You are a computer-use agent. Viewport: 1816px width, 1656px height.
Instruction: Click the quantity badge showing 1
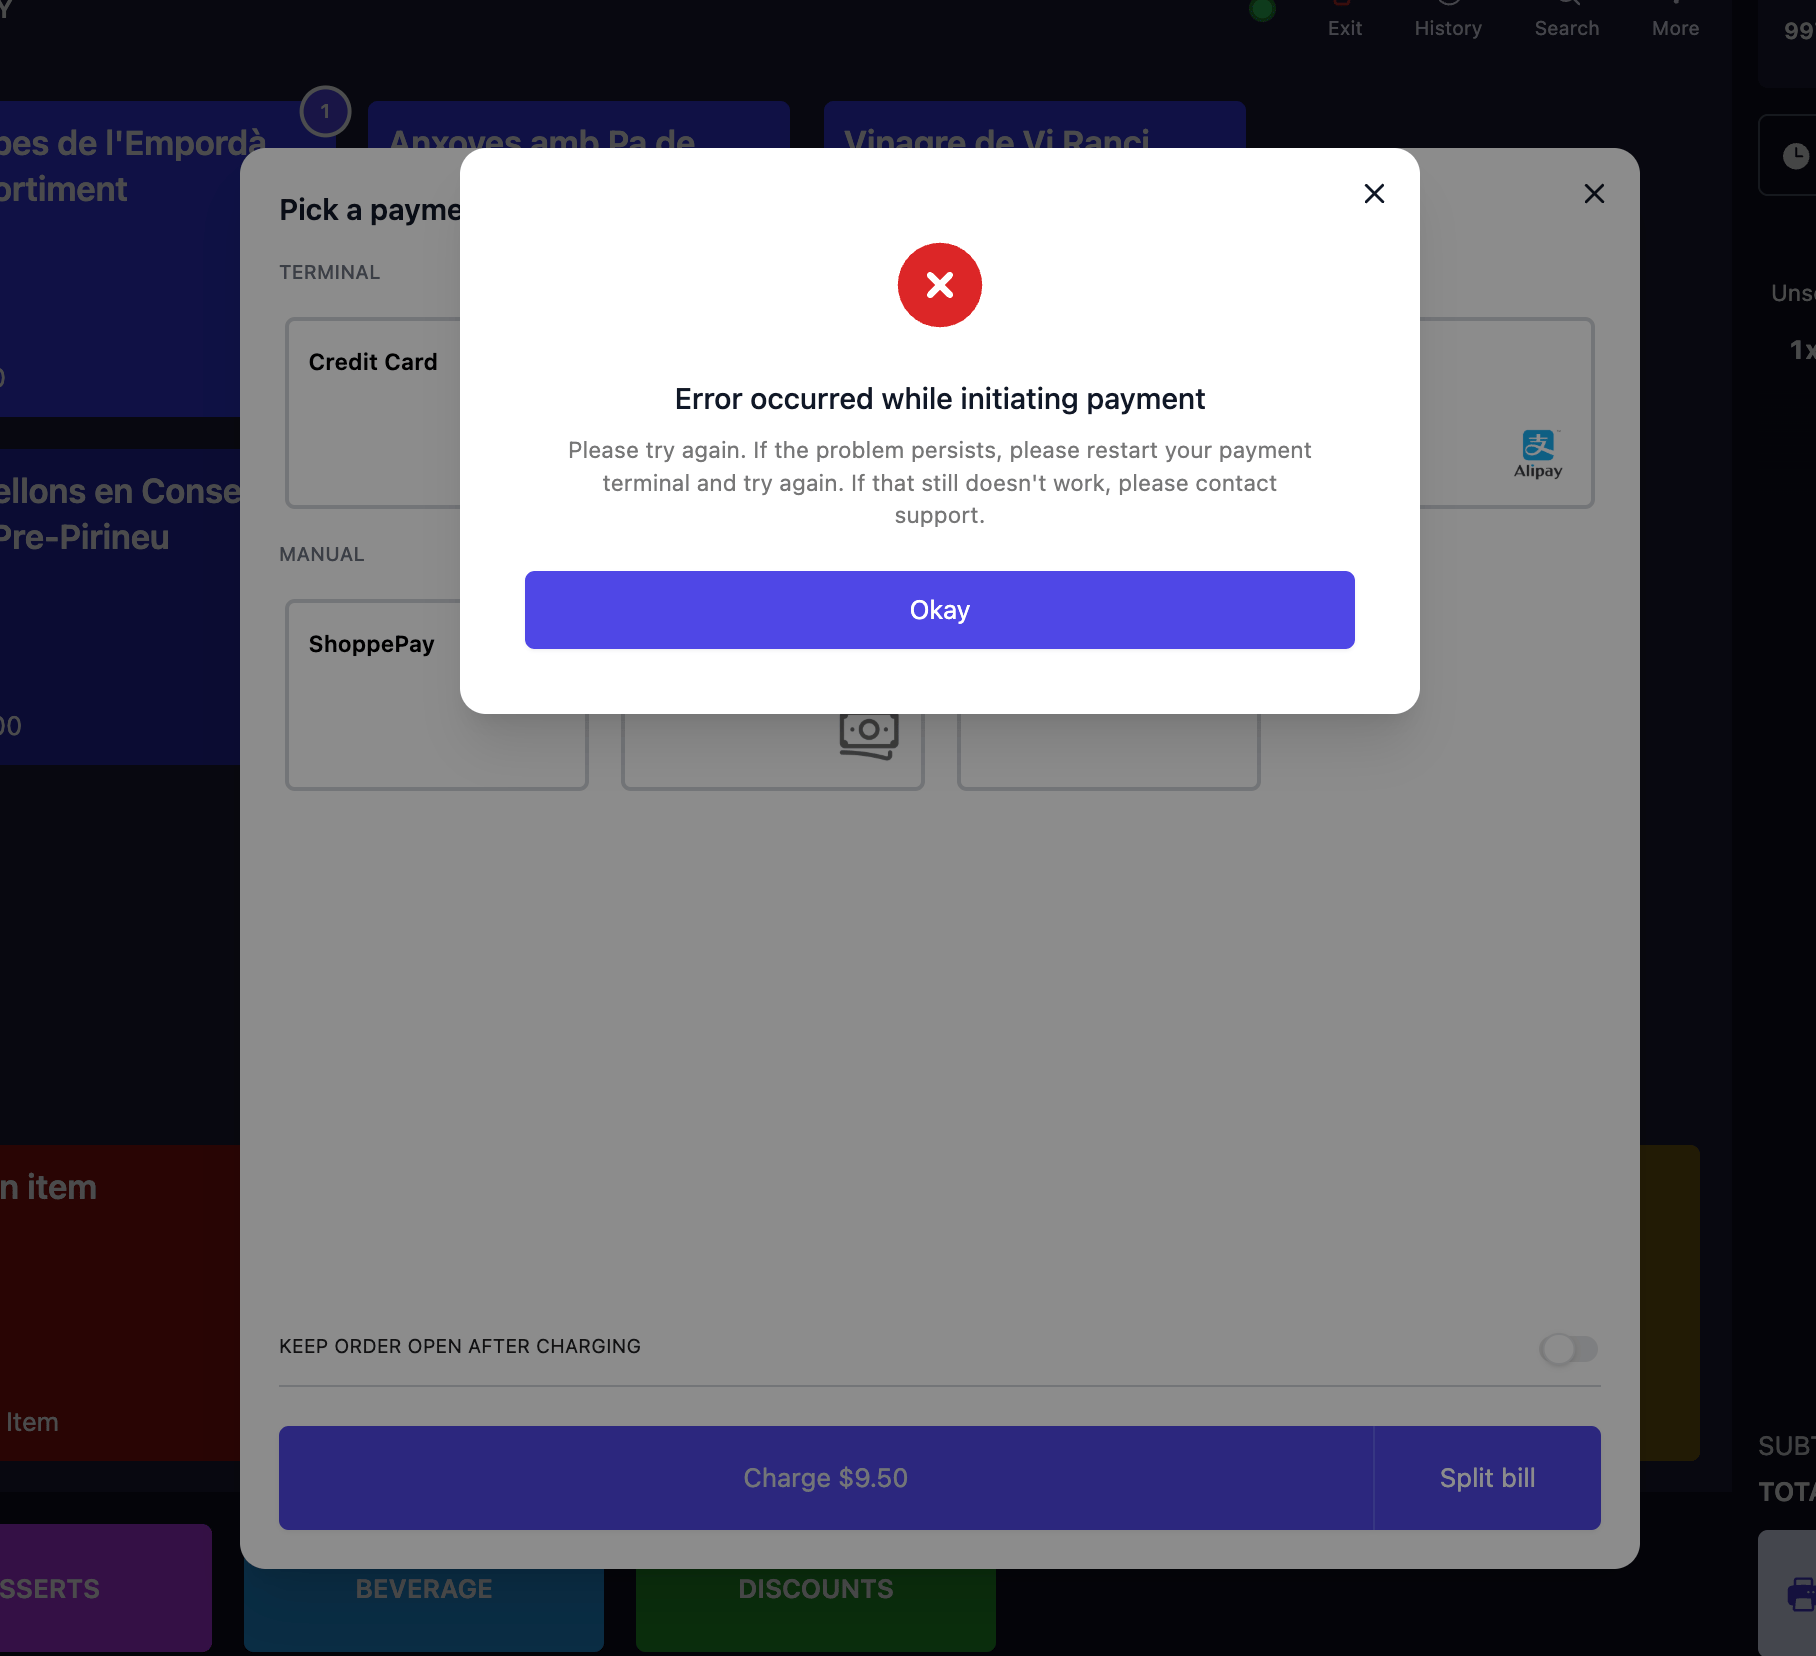(325, 112)
